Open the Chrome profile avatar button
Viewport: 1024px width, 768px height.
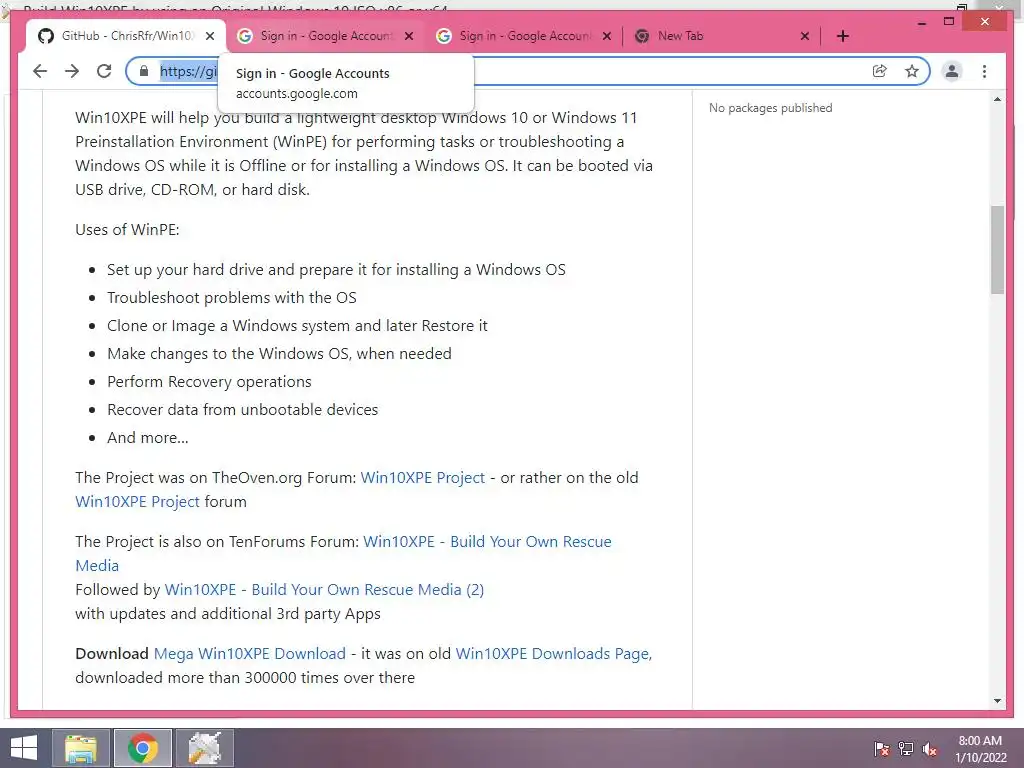coord(952,71)
